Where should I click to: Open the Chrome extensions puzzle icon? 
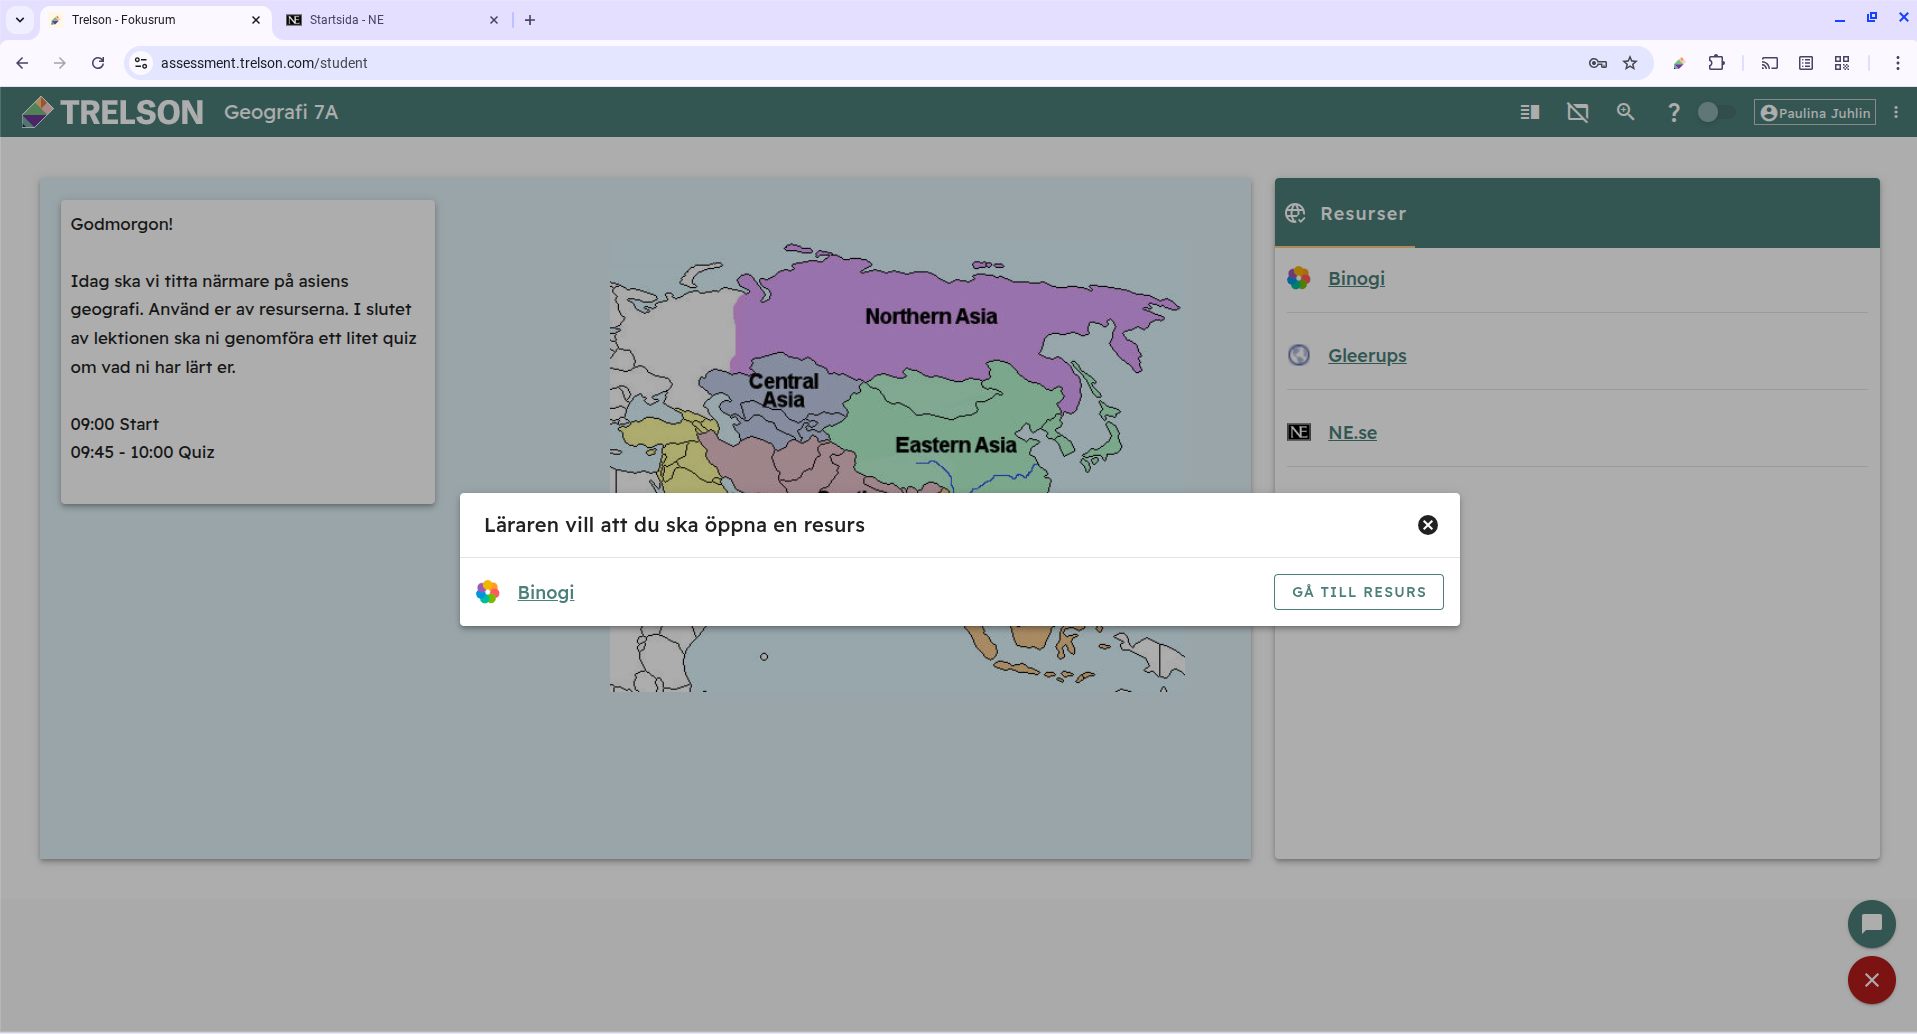click(x=1716, y=63)
